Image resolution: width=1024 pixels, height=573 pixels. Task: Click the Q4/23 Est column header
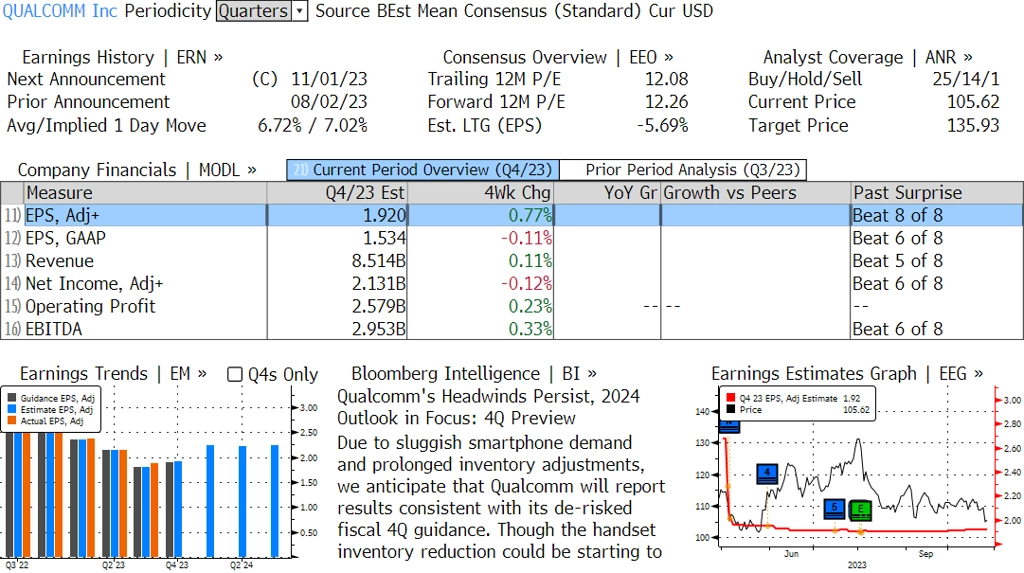[x=337, y=193]
